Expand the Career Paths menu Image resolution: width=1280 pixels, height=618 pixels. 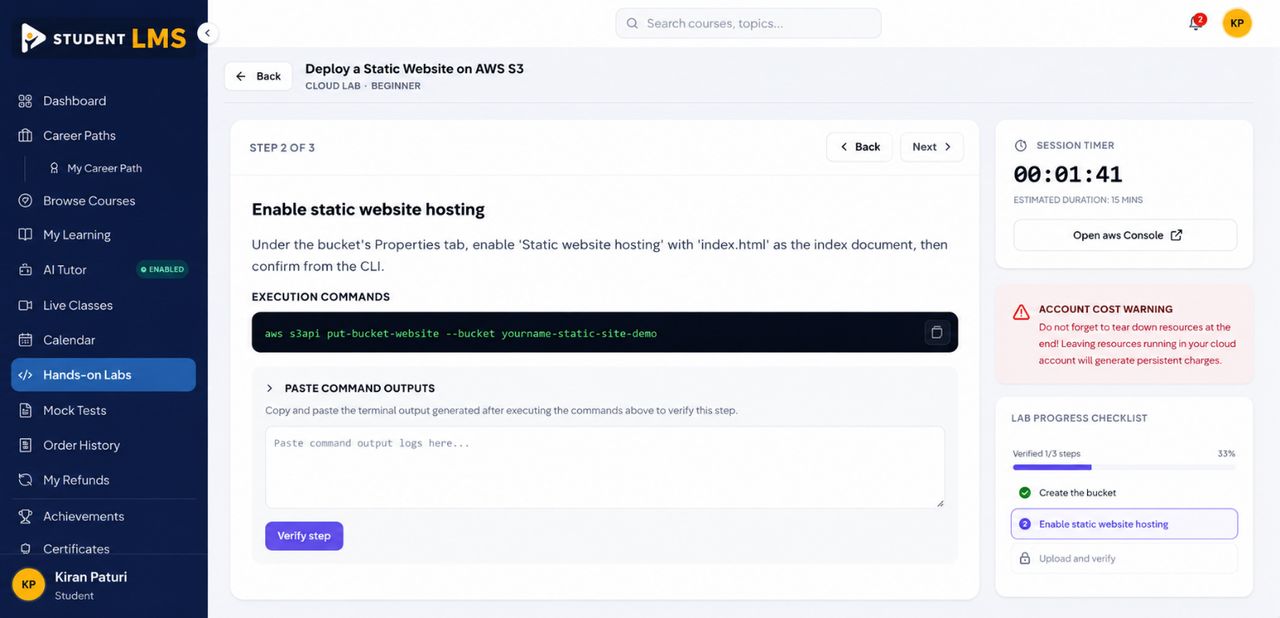103,136
